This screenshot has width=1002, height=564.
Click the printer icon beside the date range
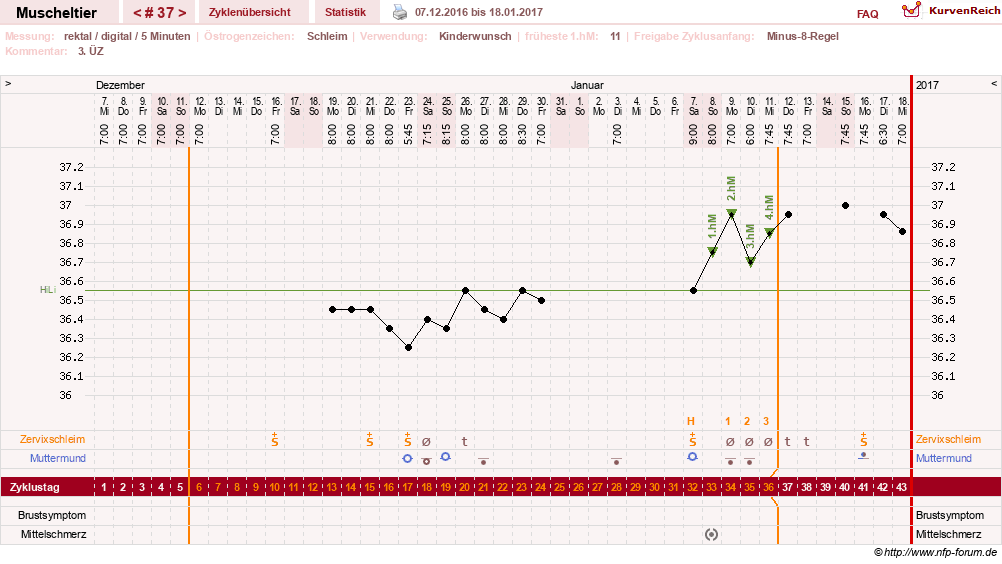399,12
